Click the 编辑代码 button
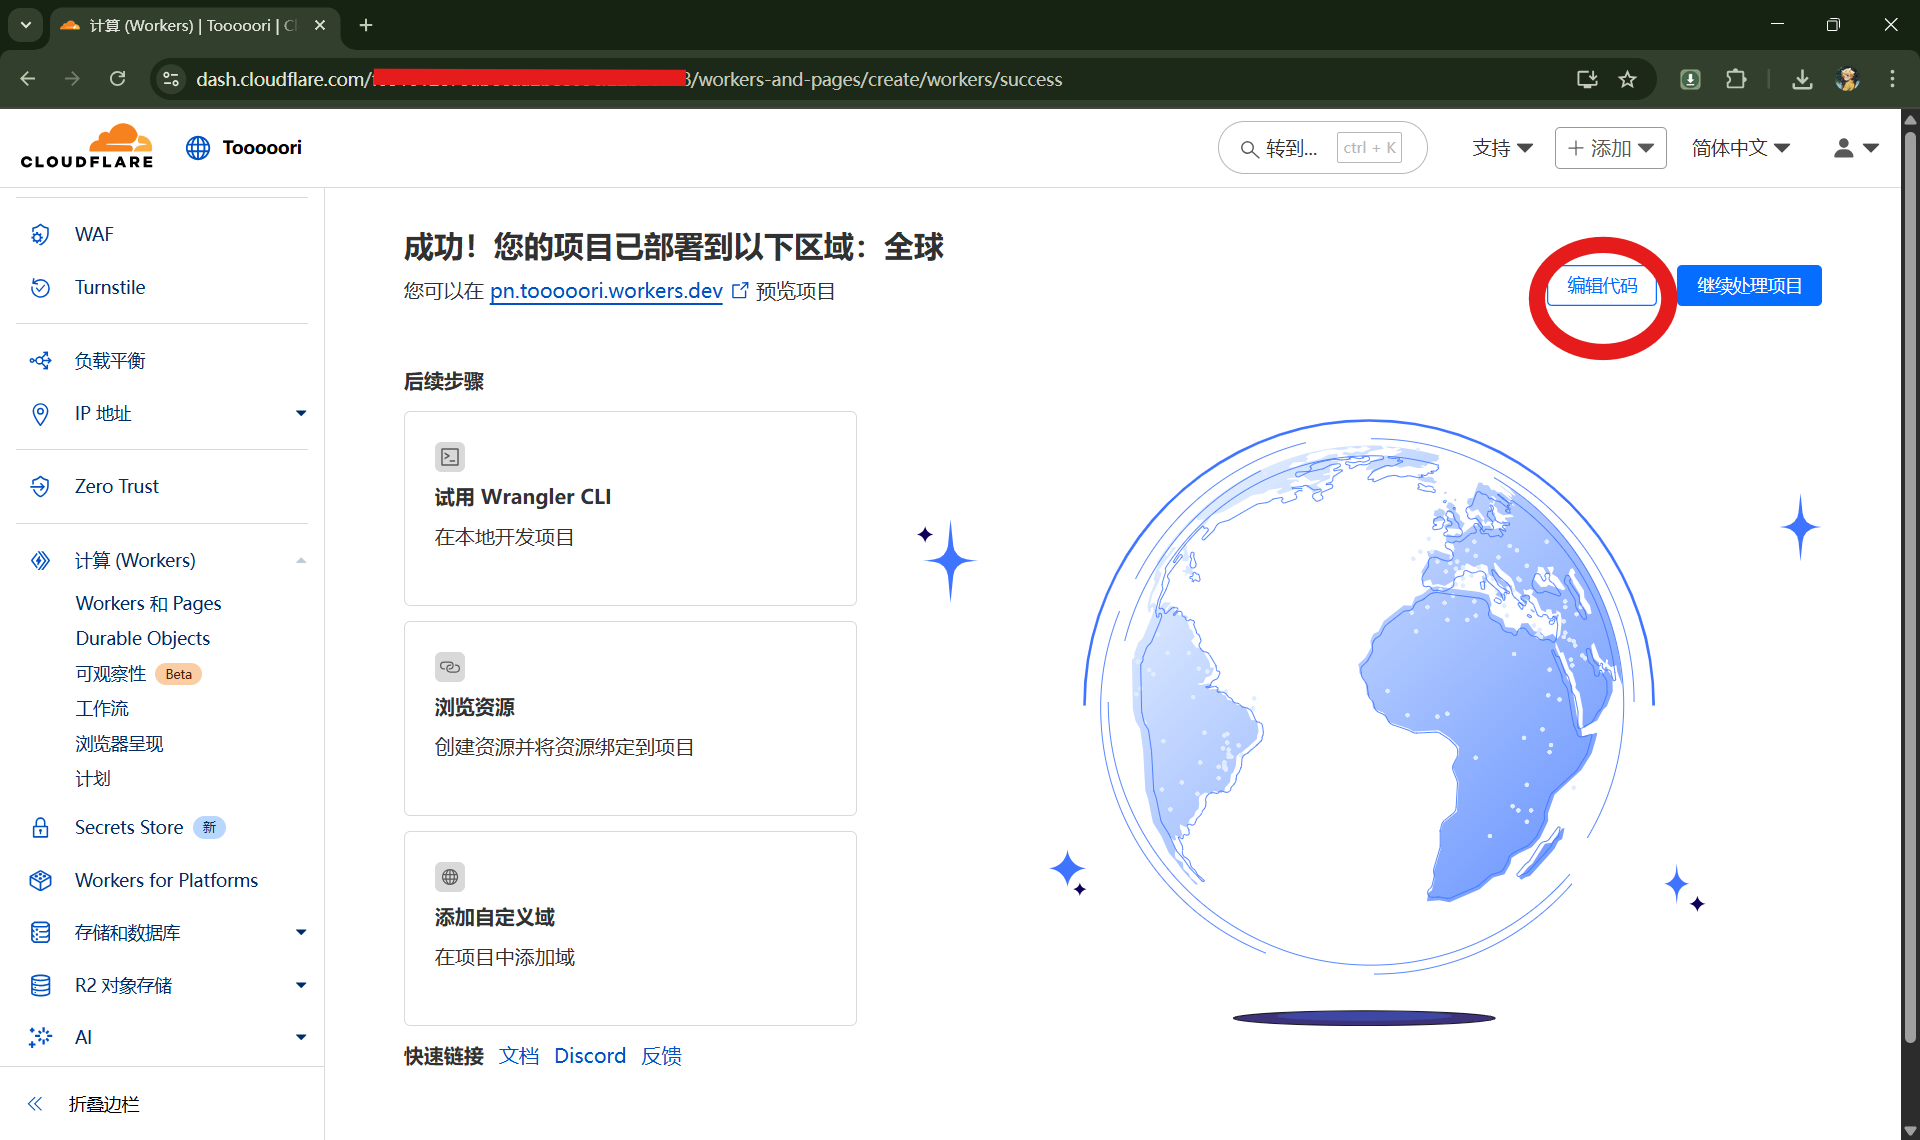Screen dimensions: 1920x1140 coord(1602,286)
